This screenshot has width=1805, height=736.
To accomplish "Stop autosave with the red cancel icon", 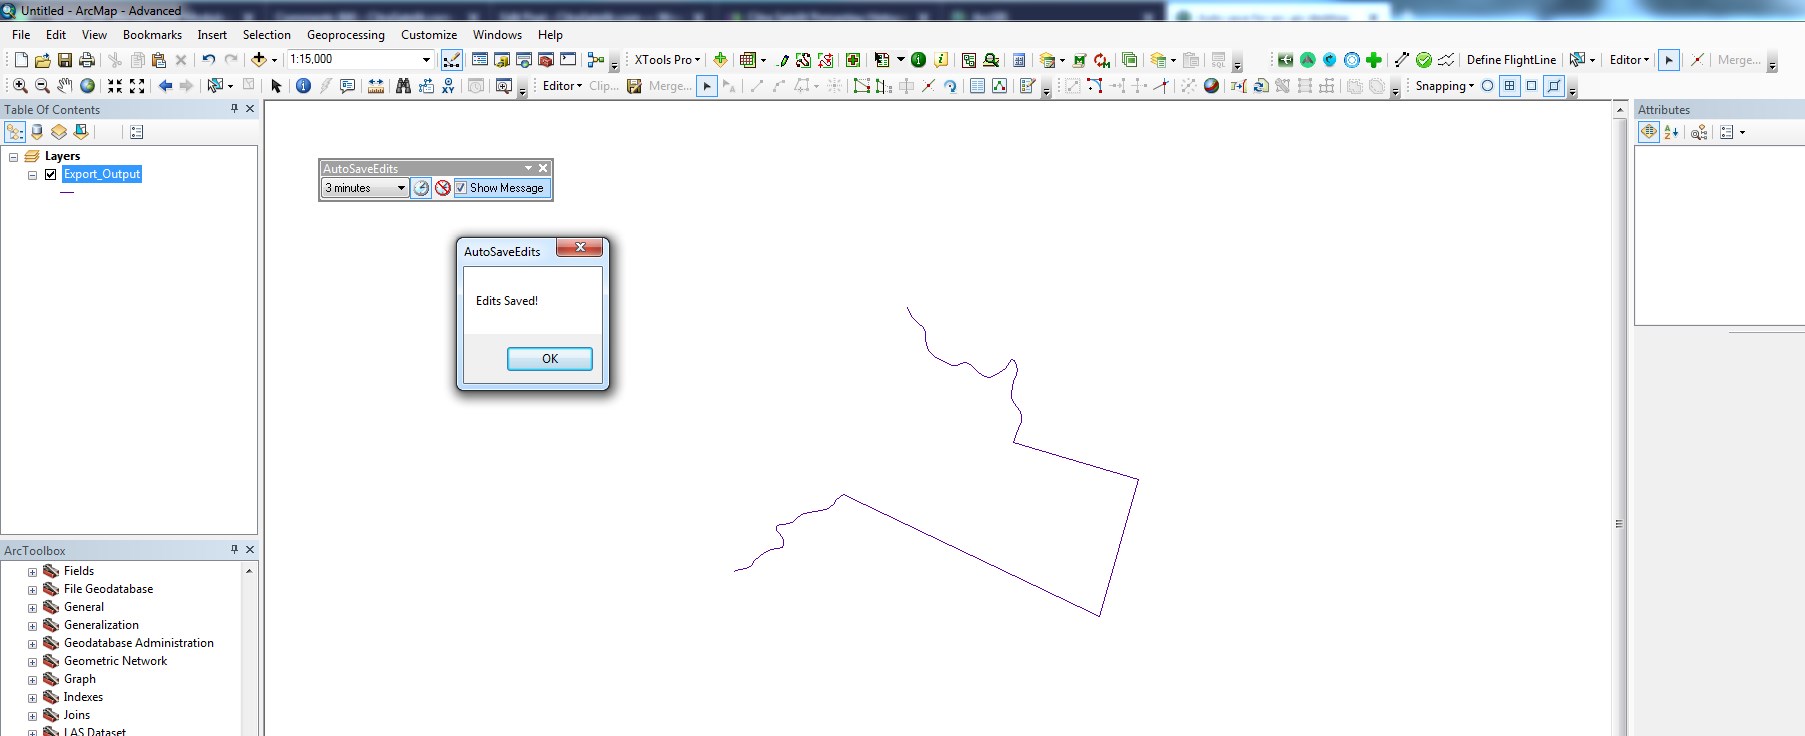I will (x=443, y=188).
